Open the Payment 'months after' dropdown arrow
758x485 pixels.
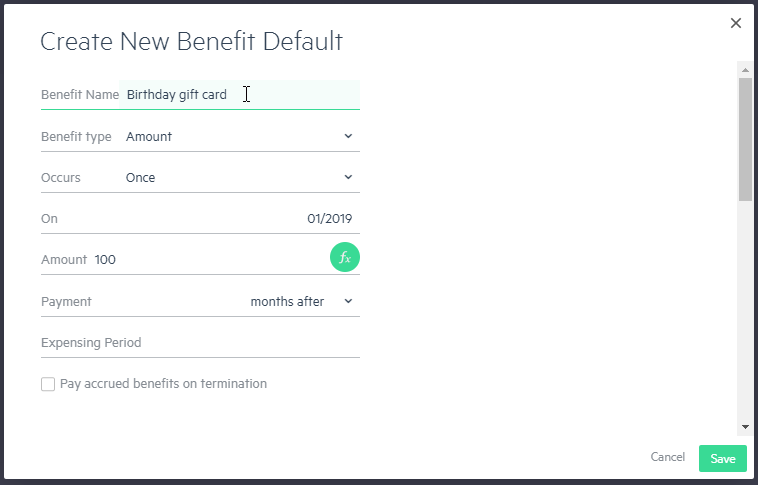(x=348, y=301)
